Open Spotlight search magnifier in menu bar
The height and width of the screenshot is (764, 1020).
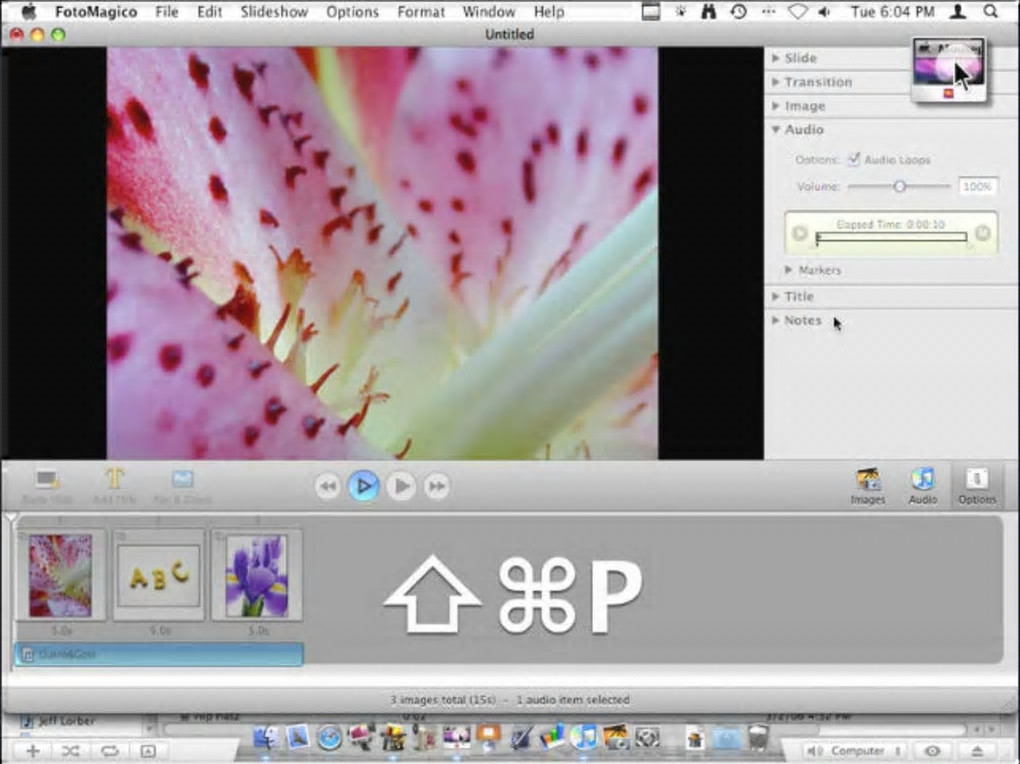pyautogui.click(x=990, y=12)
